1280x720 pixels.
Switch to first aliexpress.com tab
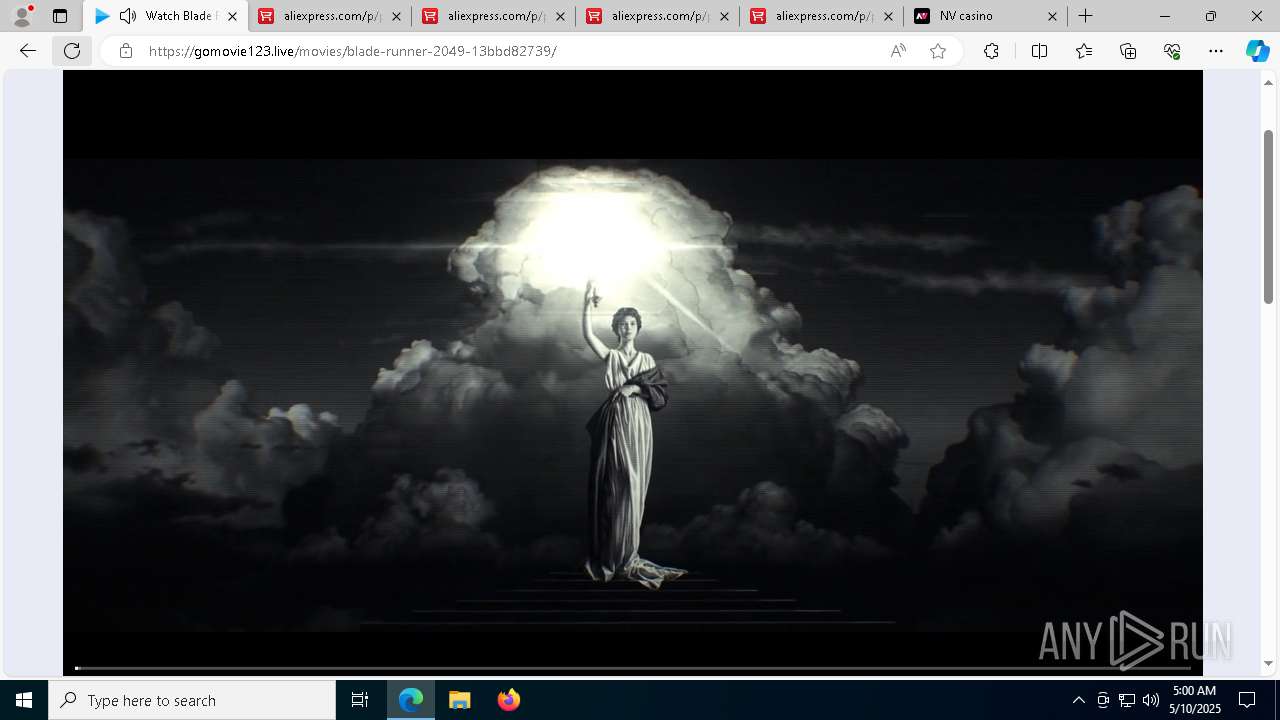pyautogui.click(x=330, y=16)
